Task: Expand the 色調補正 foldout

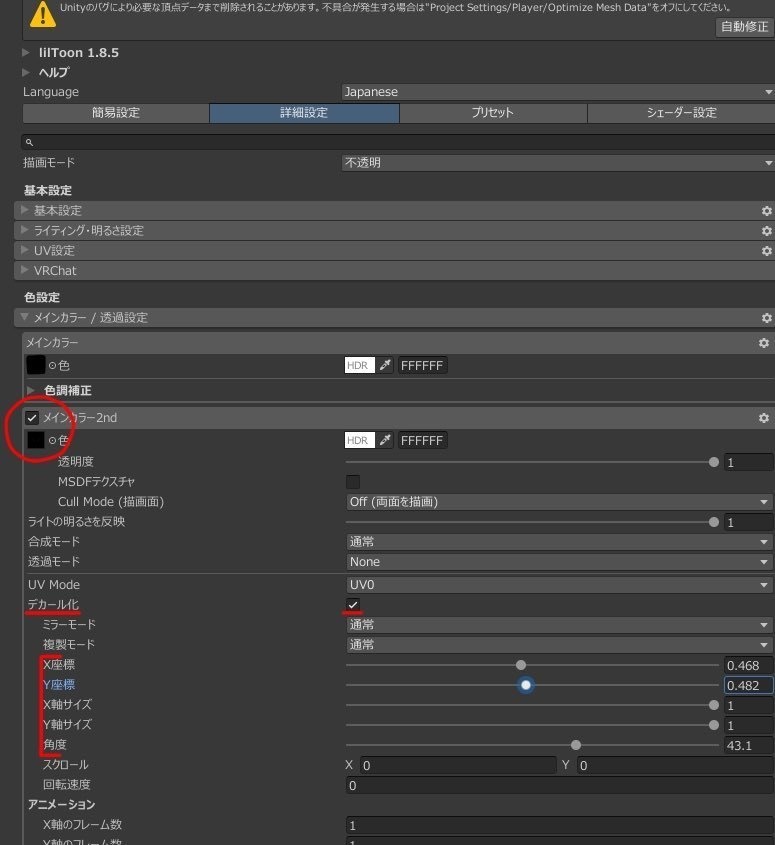Action: coord(31,390)
